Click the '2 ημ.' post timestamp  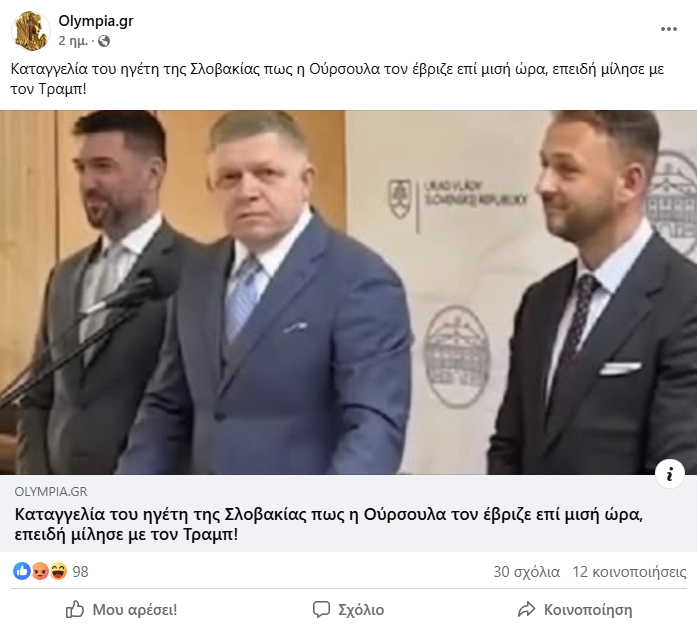73,41
